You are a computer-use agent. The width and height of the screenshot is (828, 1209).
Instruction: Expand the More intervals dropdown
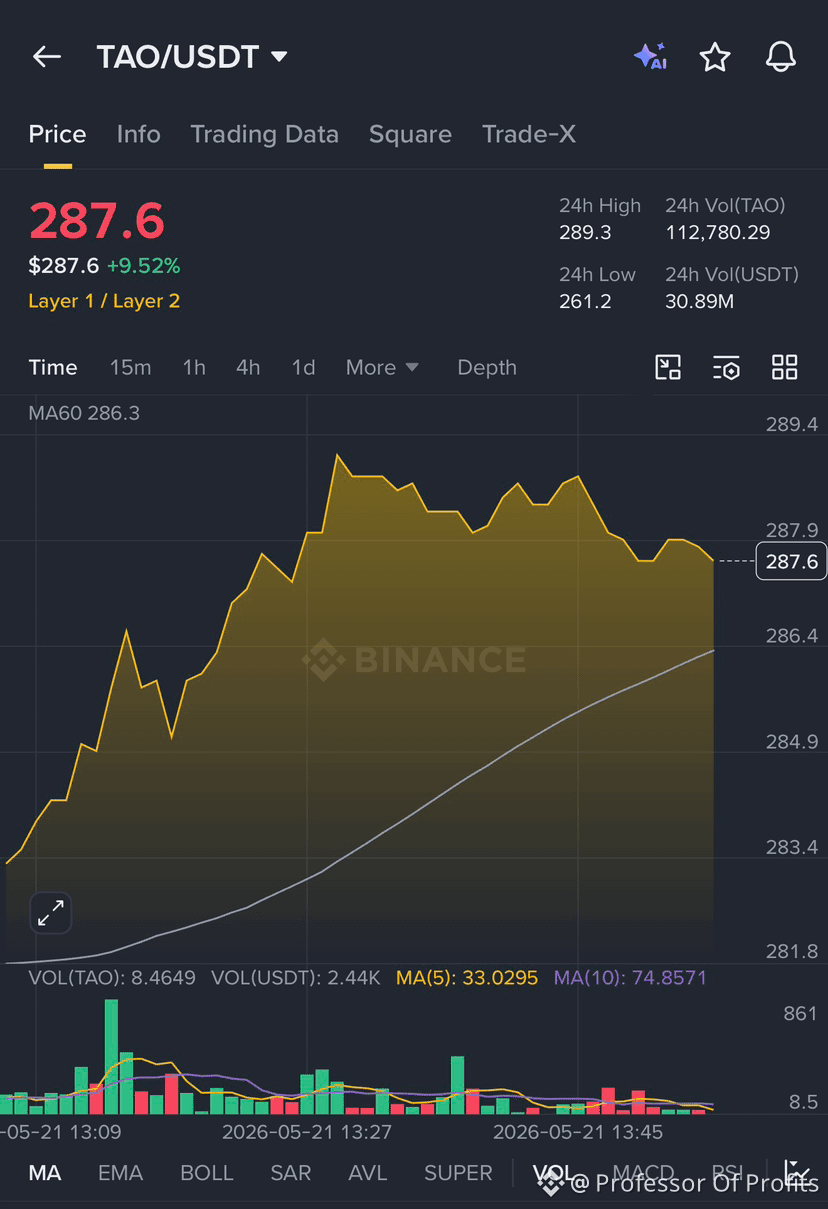[382, 367]
